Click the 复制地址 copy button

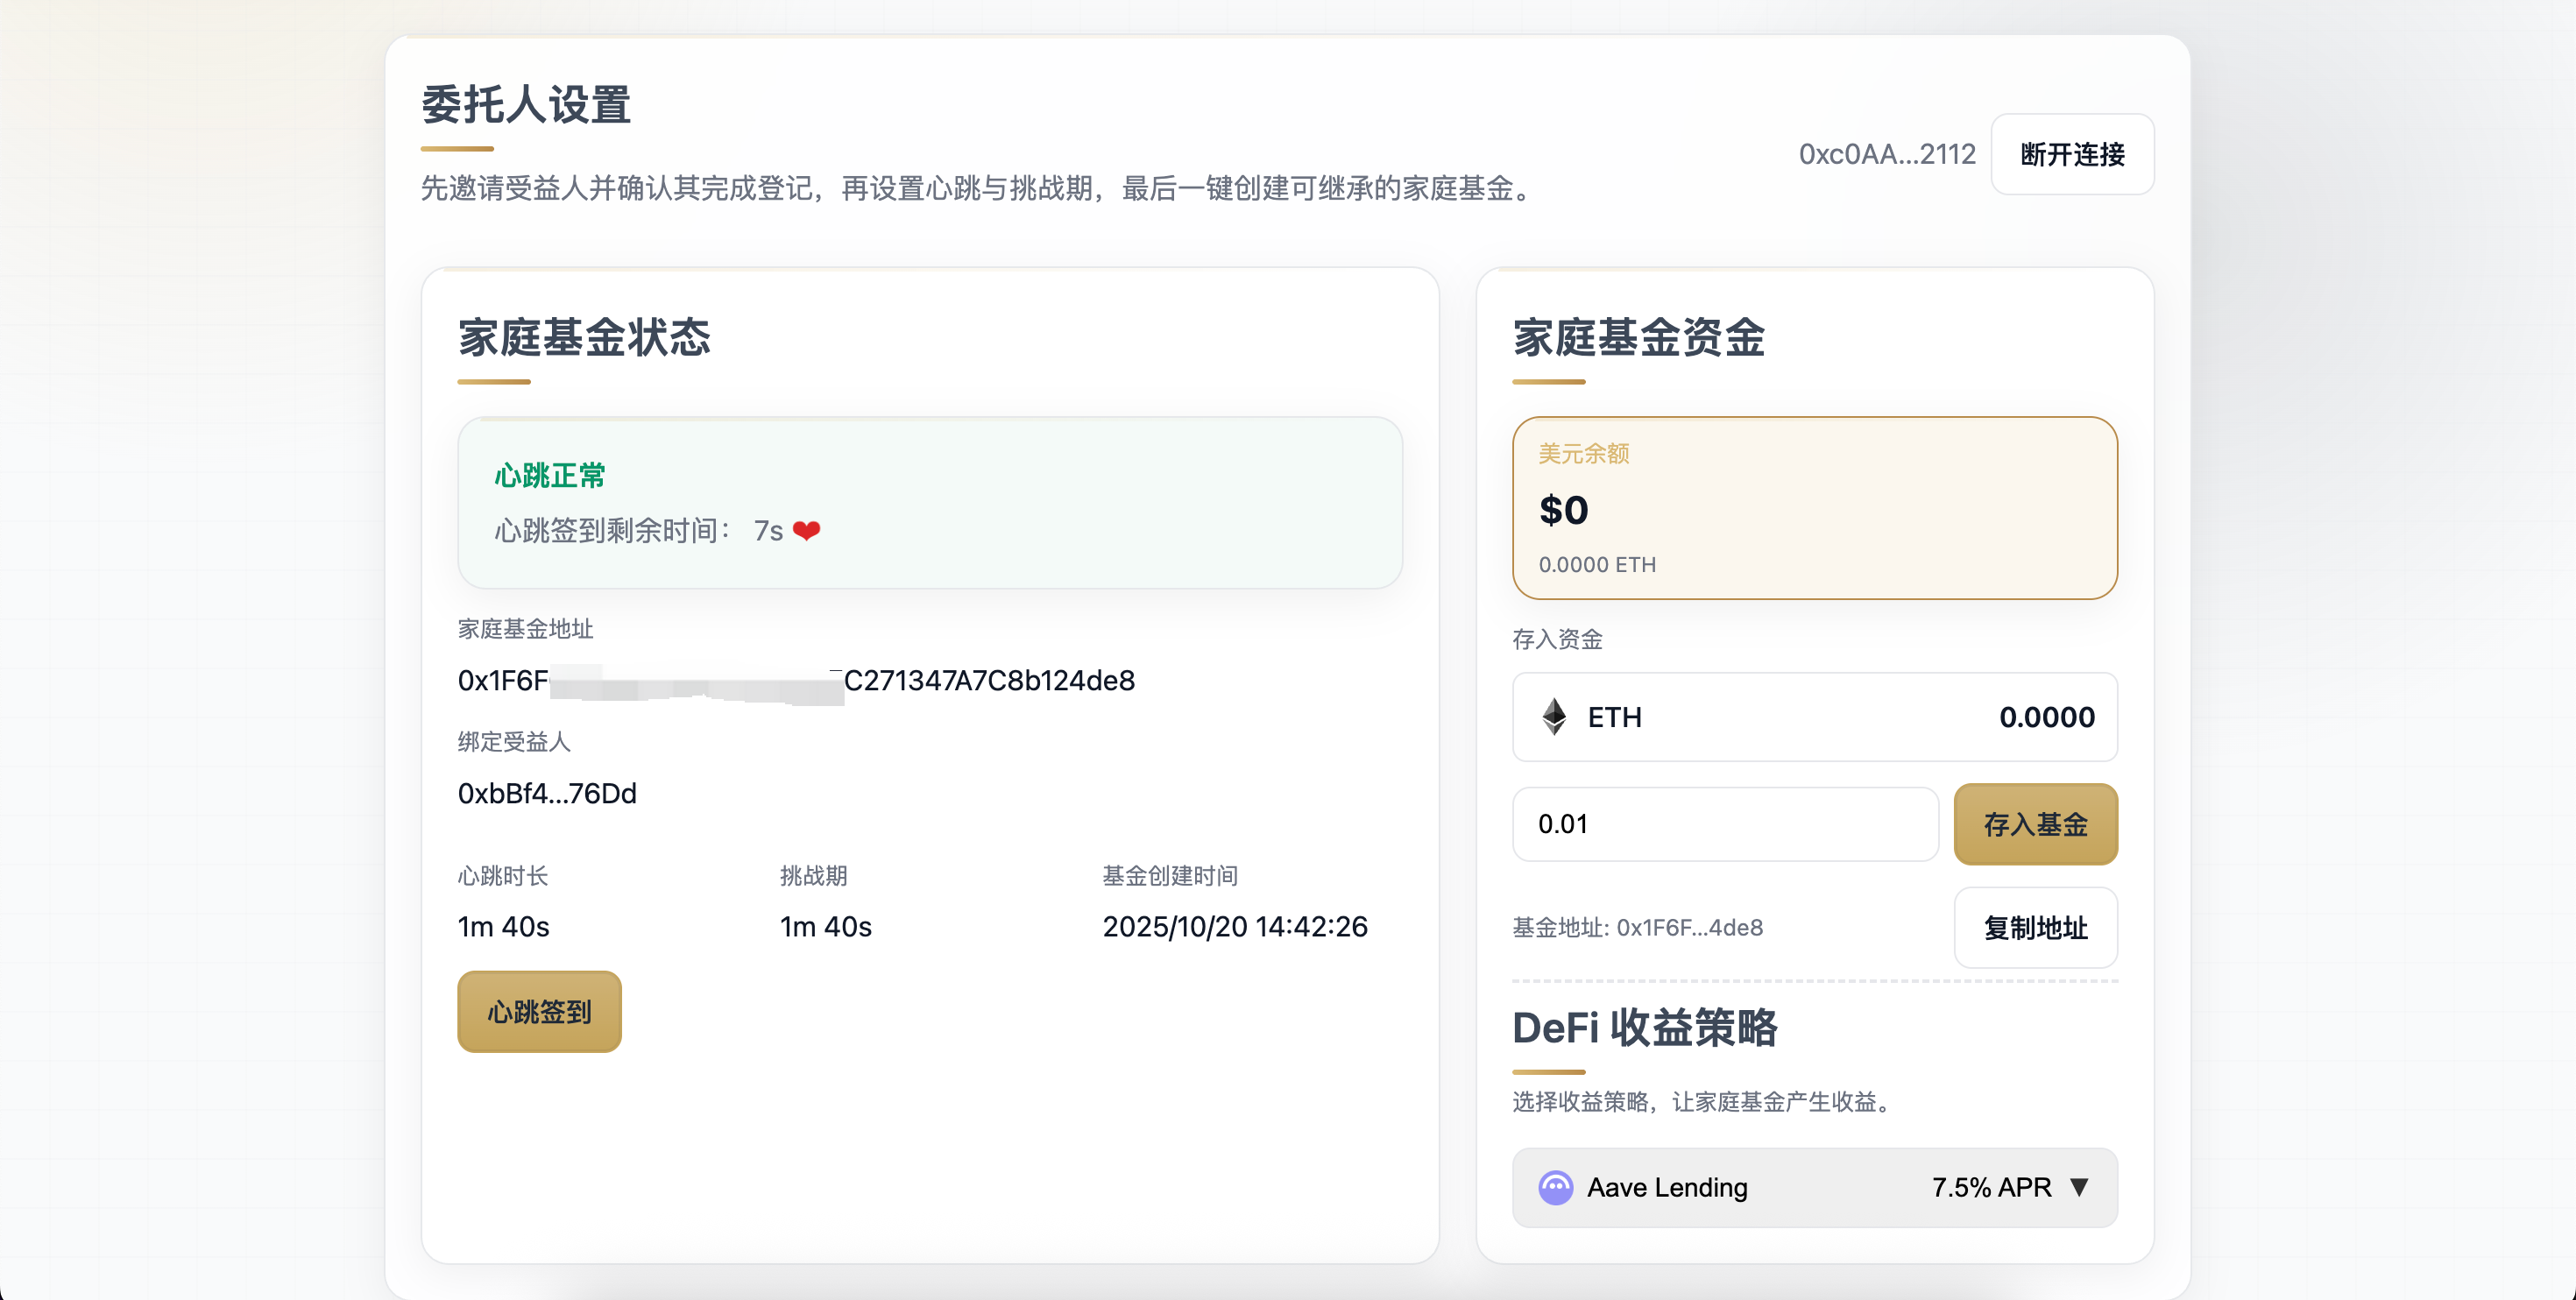click(2035, 928)
